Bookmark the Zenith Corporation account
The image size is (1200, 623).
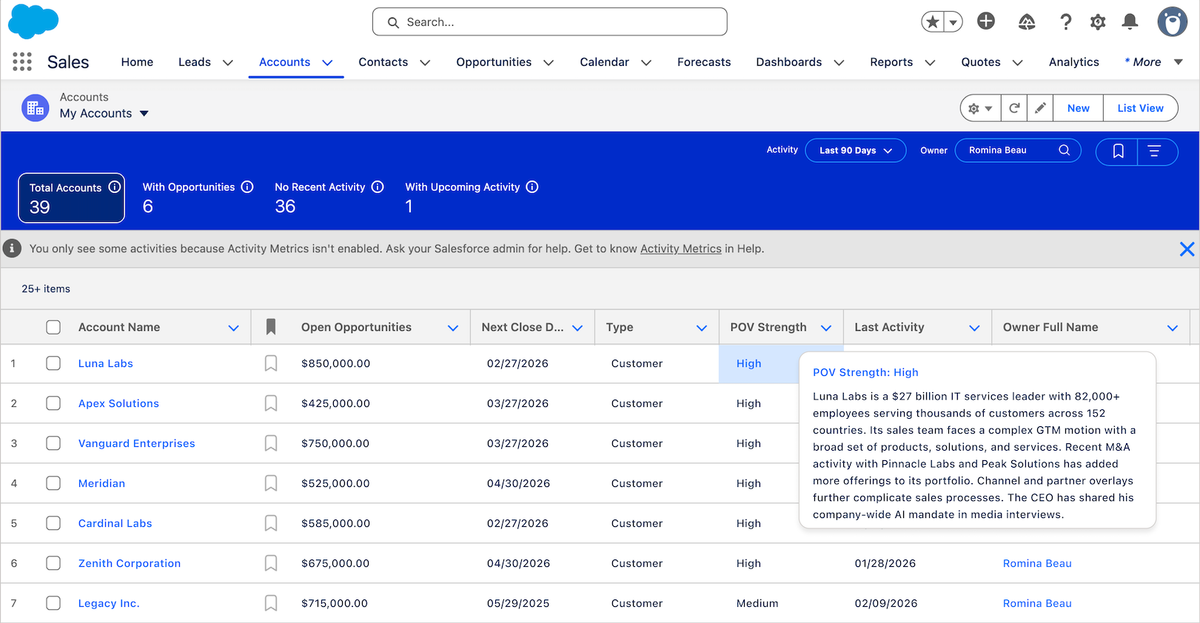click(270, 564)
